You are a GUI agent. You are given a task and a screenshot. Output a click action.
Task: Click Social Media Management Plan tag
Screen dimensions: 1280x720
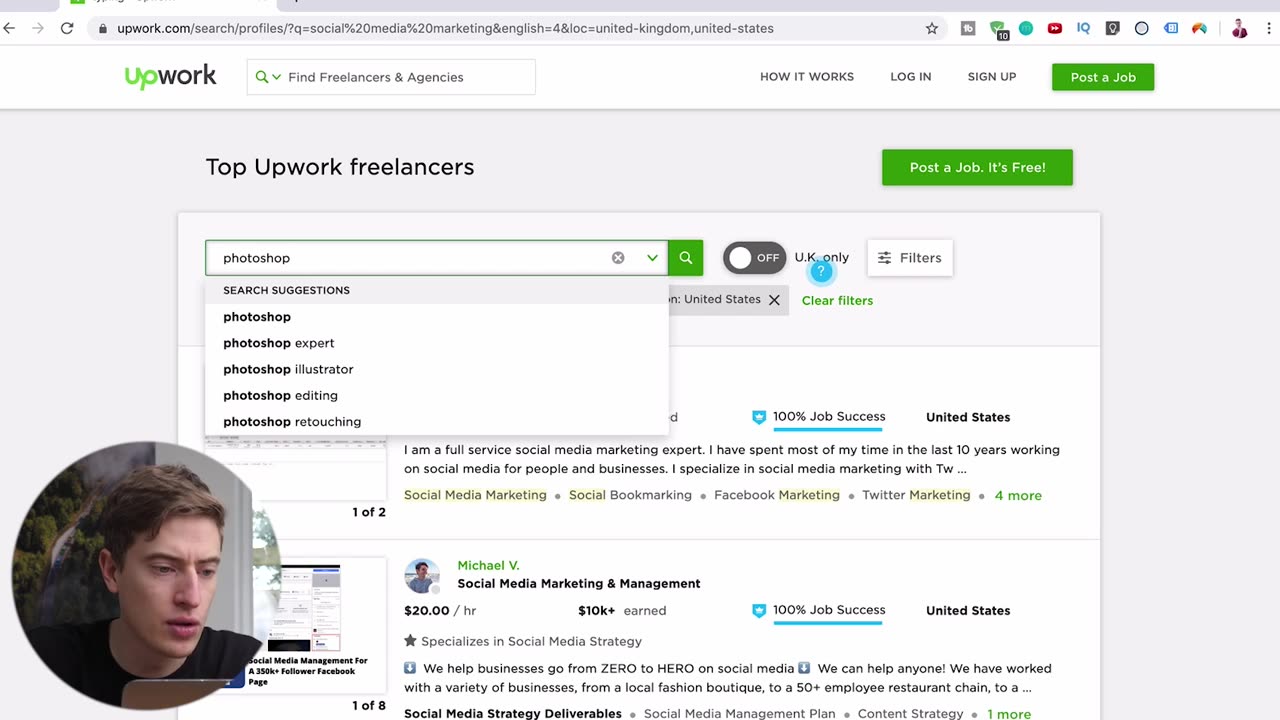(739, 714)
